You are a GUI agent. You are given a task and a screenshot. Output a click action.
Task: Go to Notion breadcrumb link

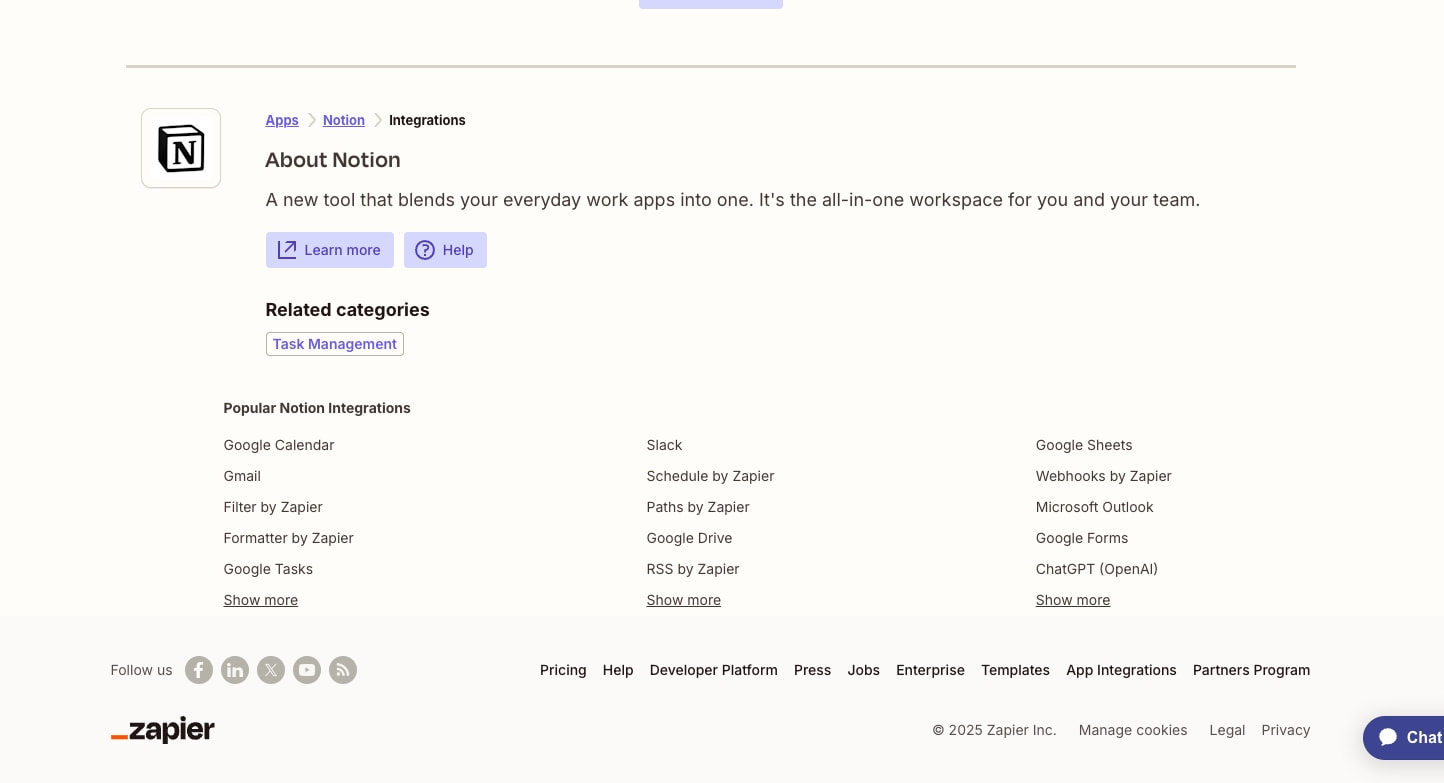pos(344,120)
